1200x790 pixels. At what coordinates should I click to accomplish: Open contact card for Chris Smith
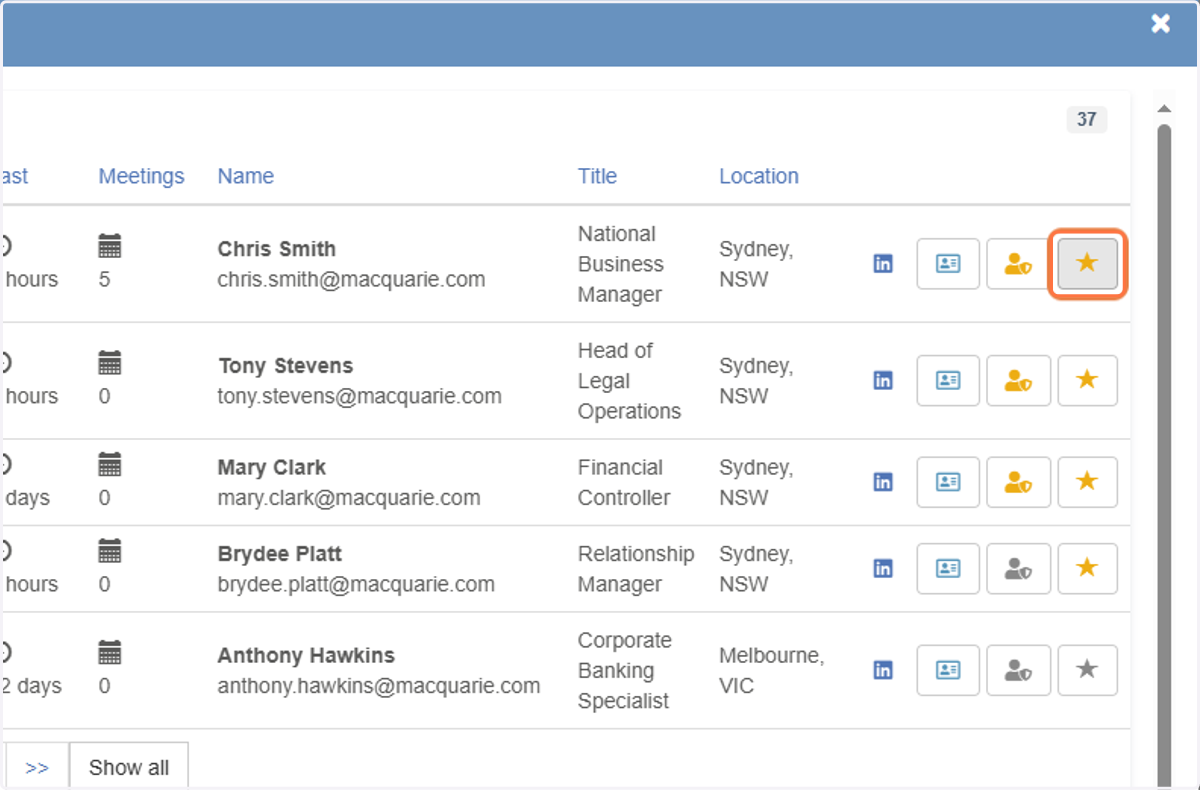(x=948, y=264)
